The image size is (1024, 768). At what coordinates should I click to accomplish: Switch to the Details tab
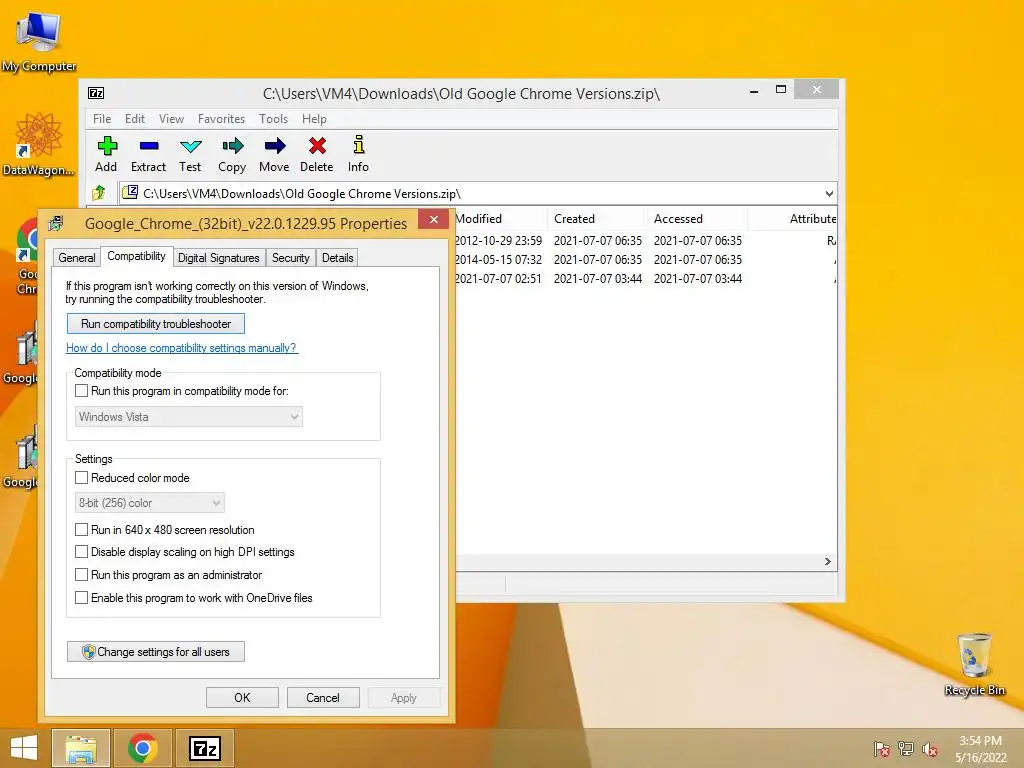click(338, 258)
